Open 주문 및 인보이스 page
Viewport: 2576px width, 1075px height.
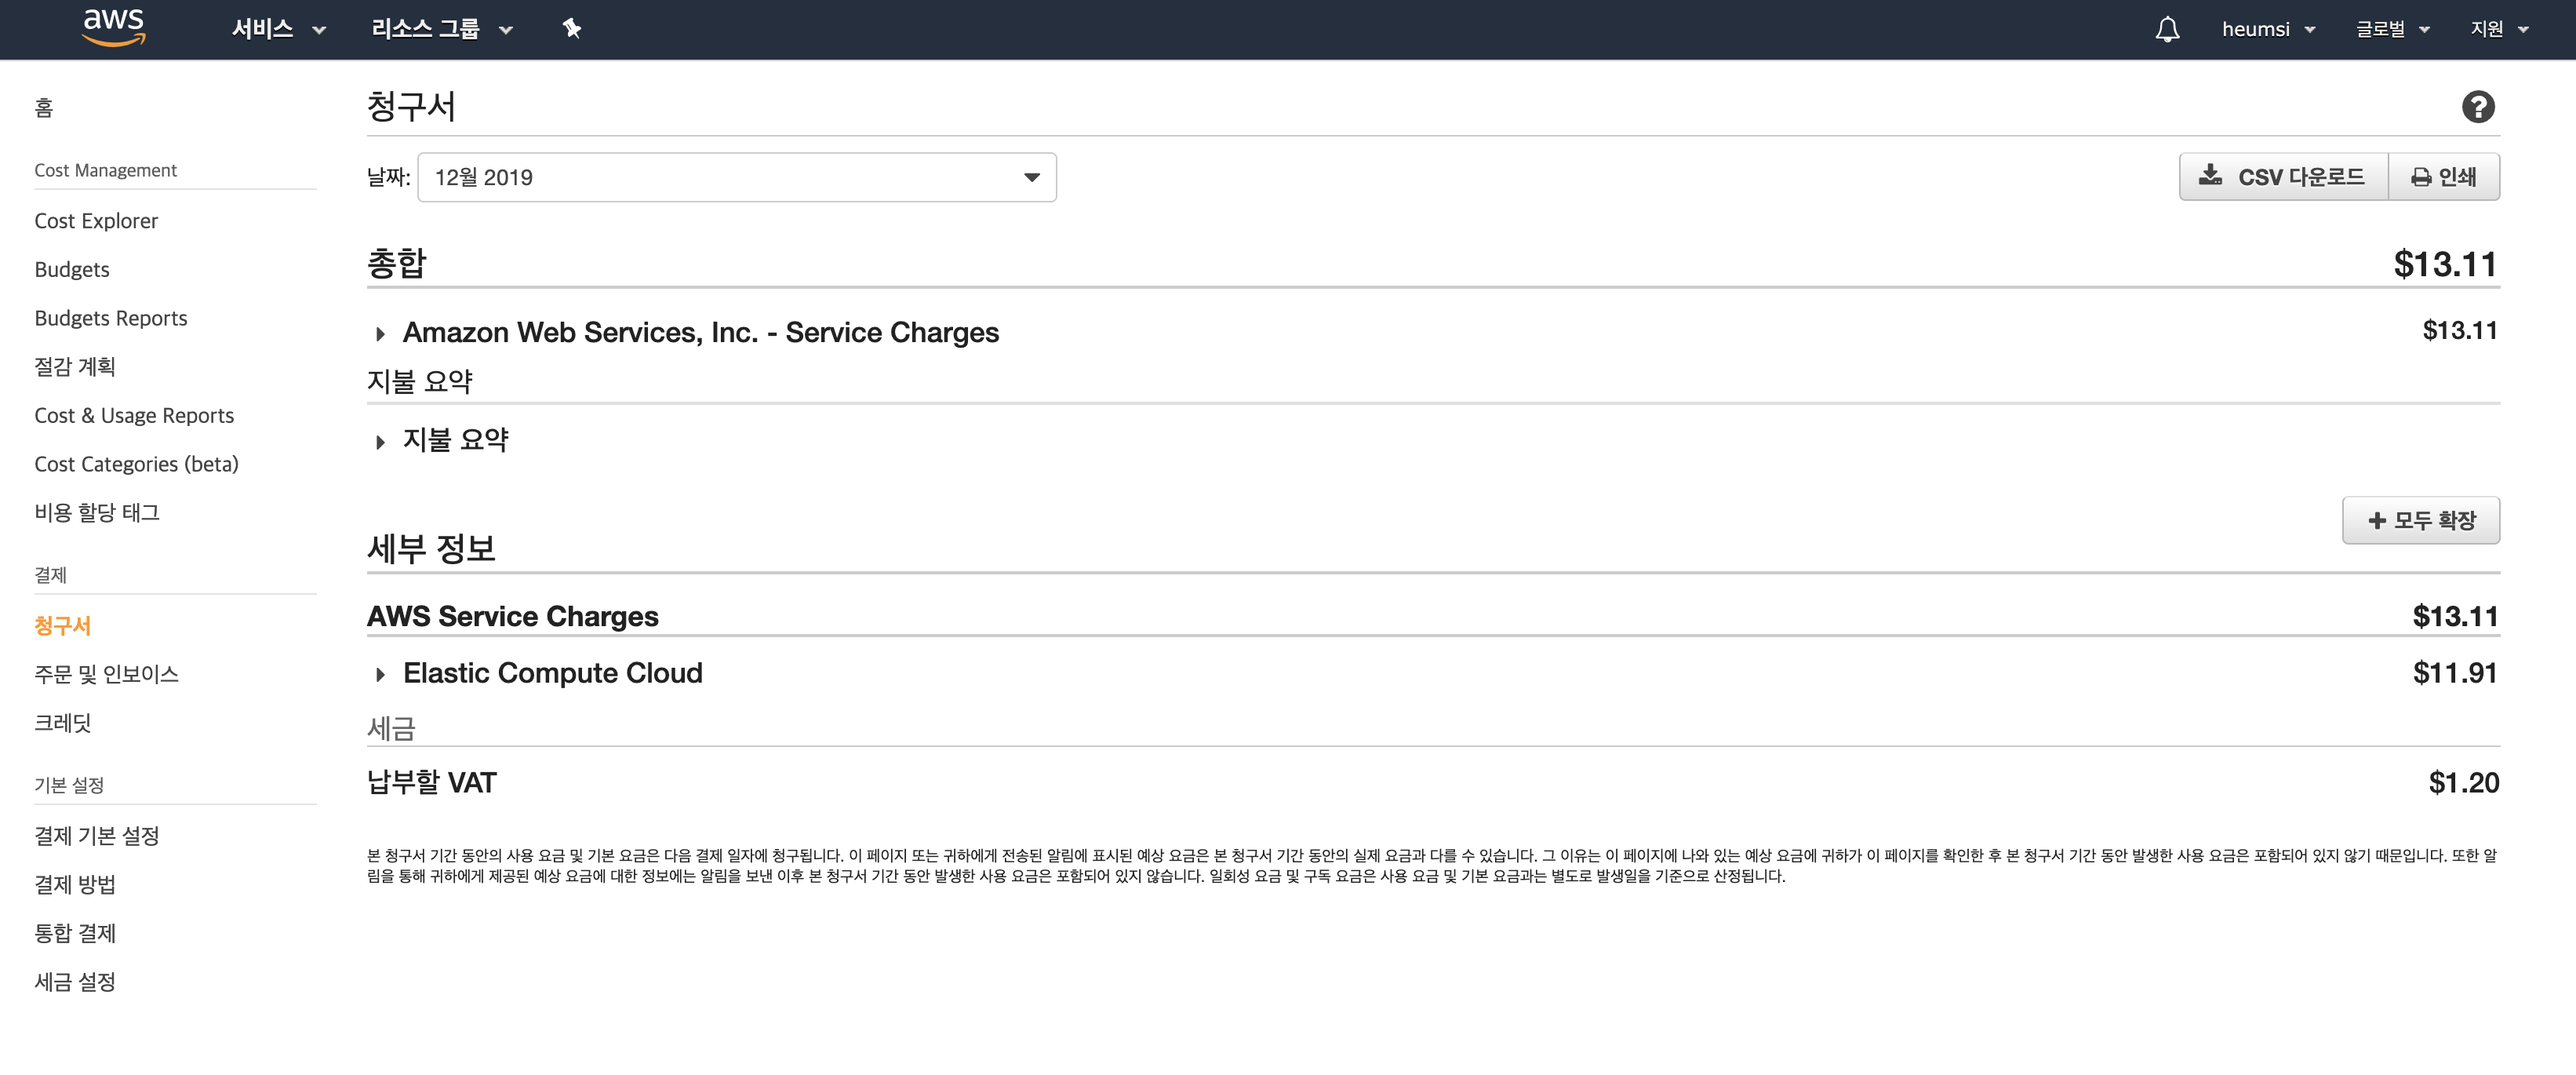106,674
